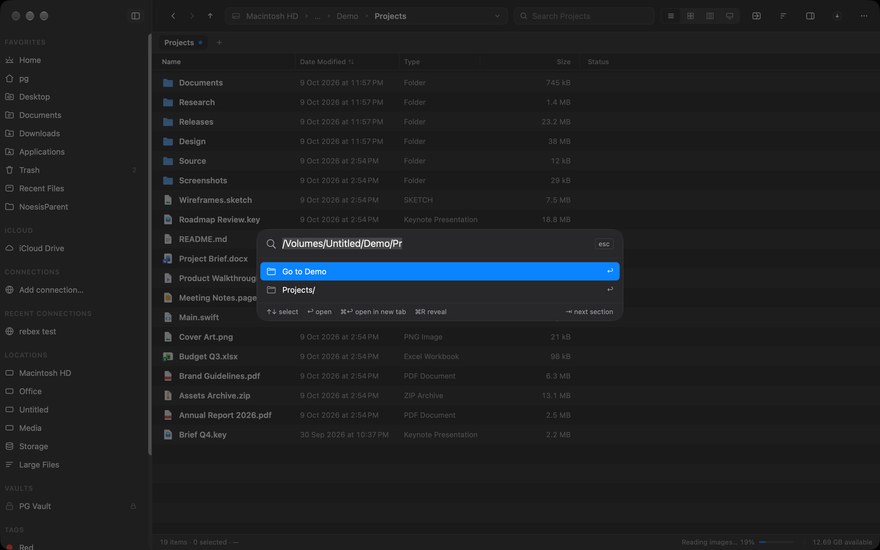Toggle the inspector panel icon

pyautogui.click(x=810, y=16)
